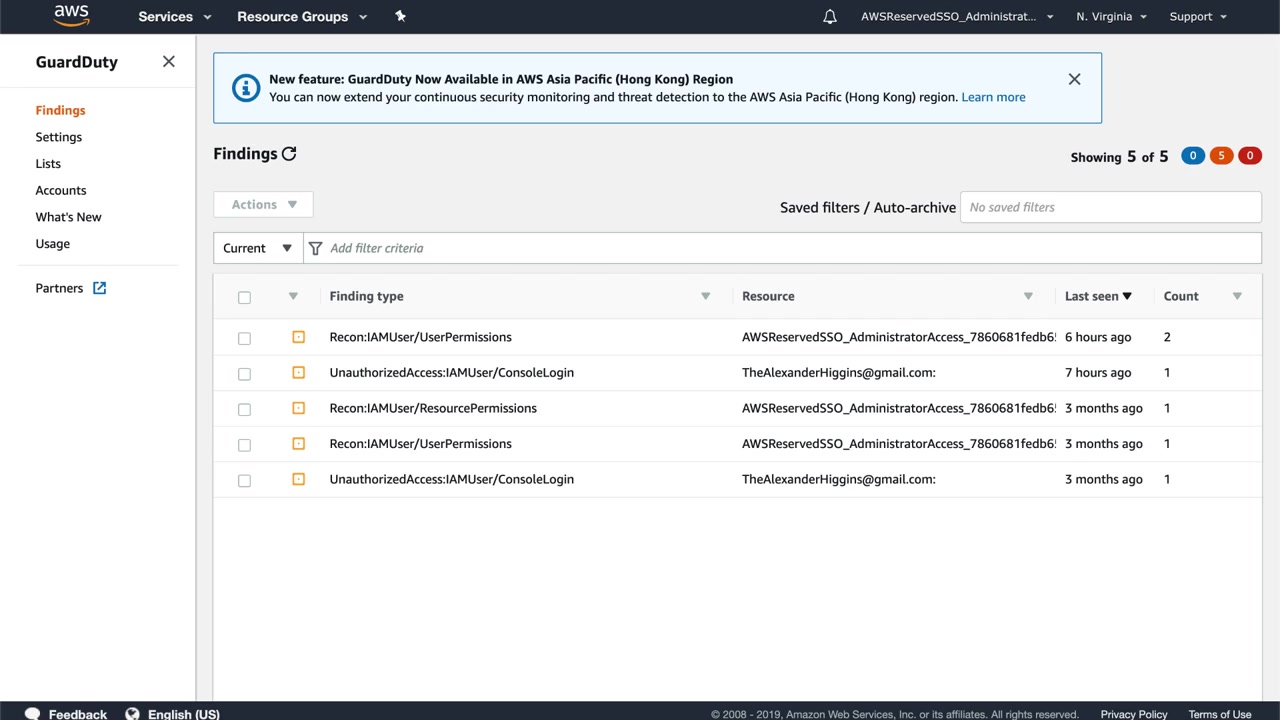
Task: Click the medium severity icon for Recon:IAMUser/ResourcePermissions
Action: tap(298, 408)
